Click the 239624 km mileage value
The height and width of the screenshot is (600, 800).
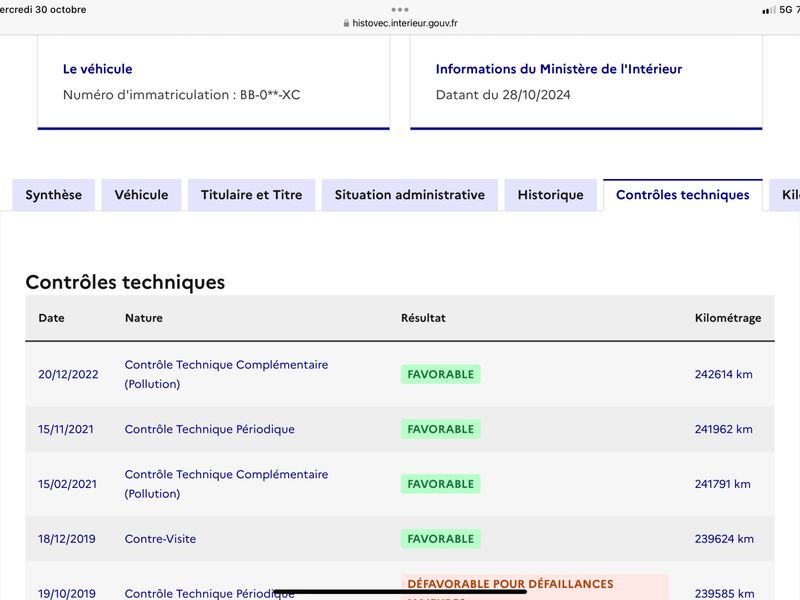coord(724,539)
